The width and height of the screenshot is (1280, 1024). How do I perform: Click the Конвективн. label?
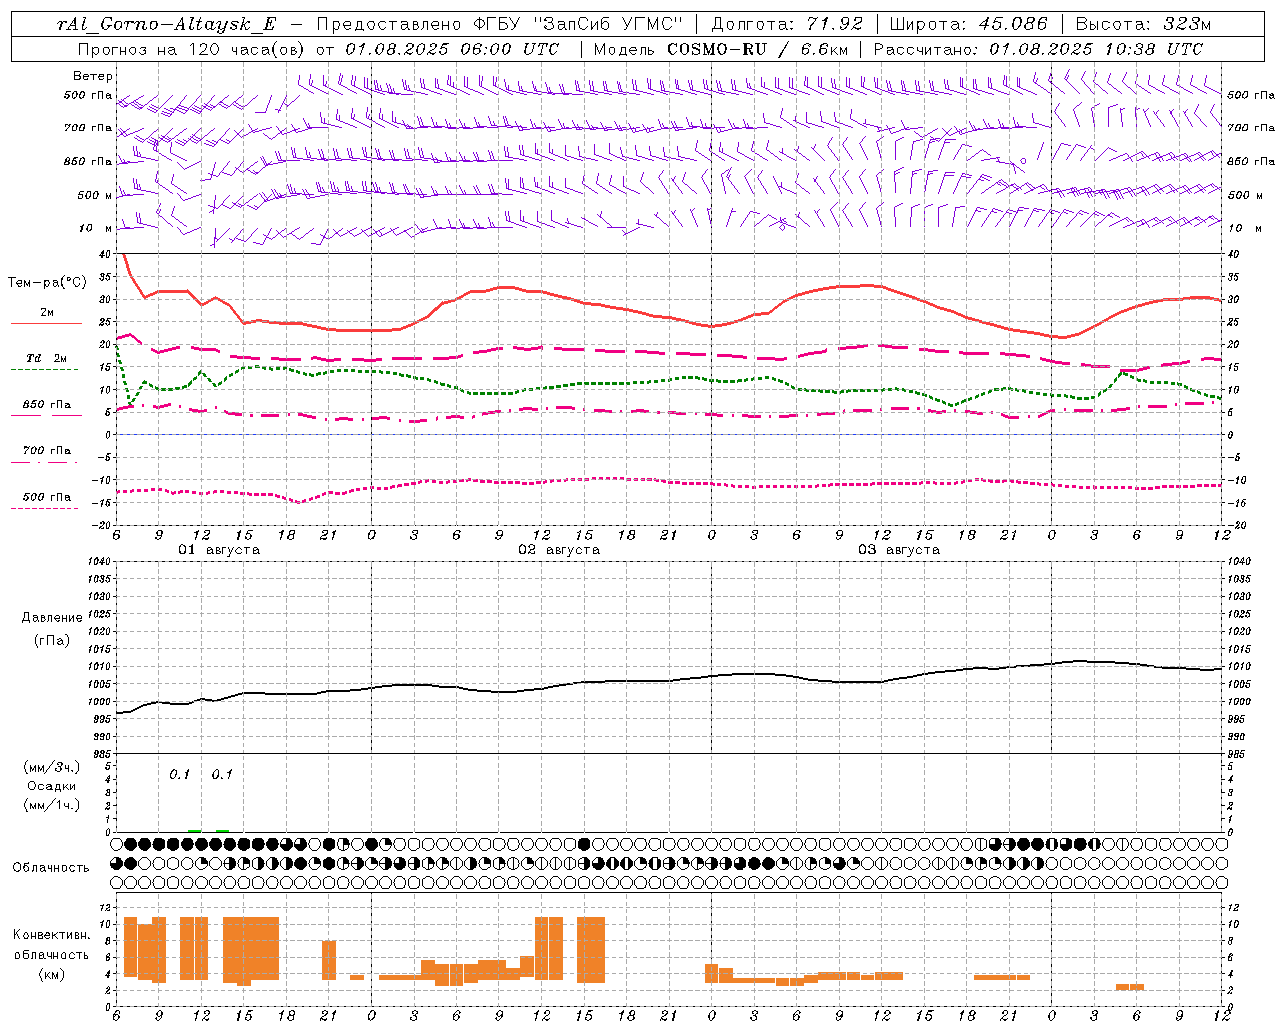pyautogui.click(x=51, y=934)
